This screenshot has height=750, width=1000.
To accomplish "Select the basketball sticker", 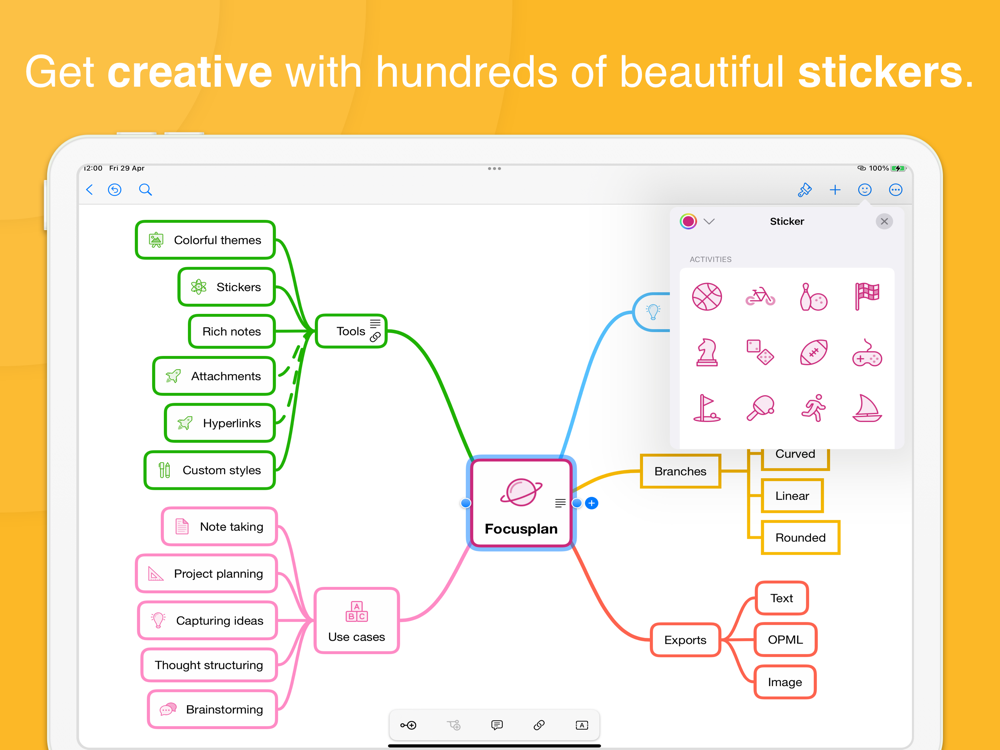I will 707,297.
